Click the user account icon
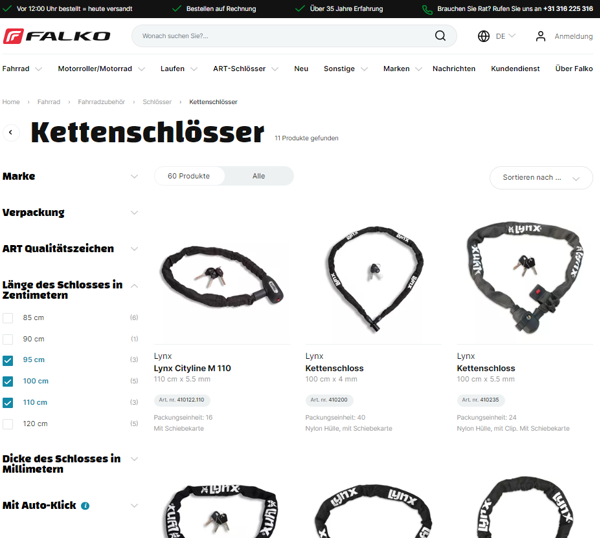Image resolution: width=600 pixels, height=538 pixels. [540, 36]
